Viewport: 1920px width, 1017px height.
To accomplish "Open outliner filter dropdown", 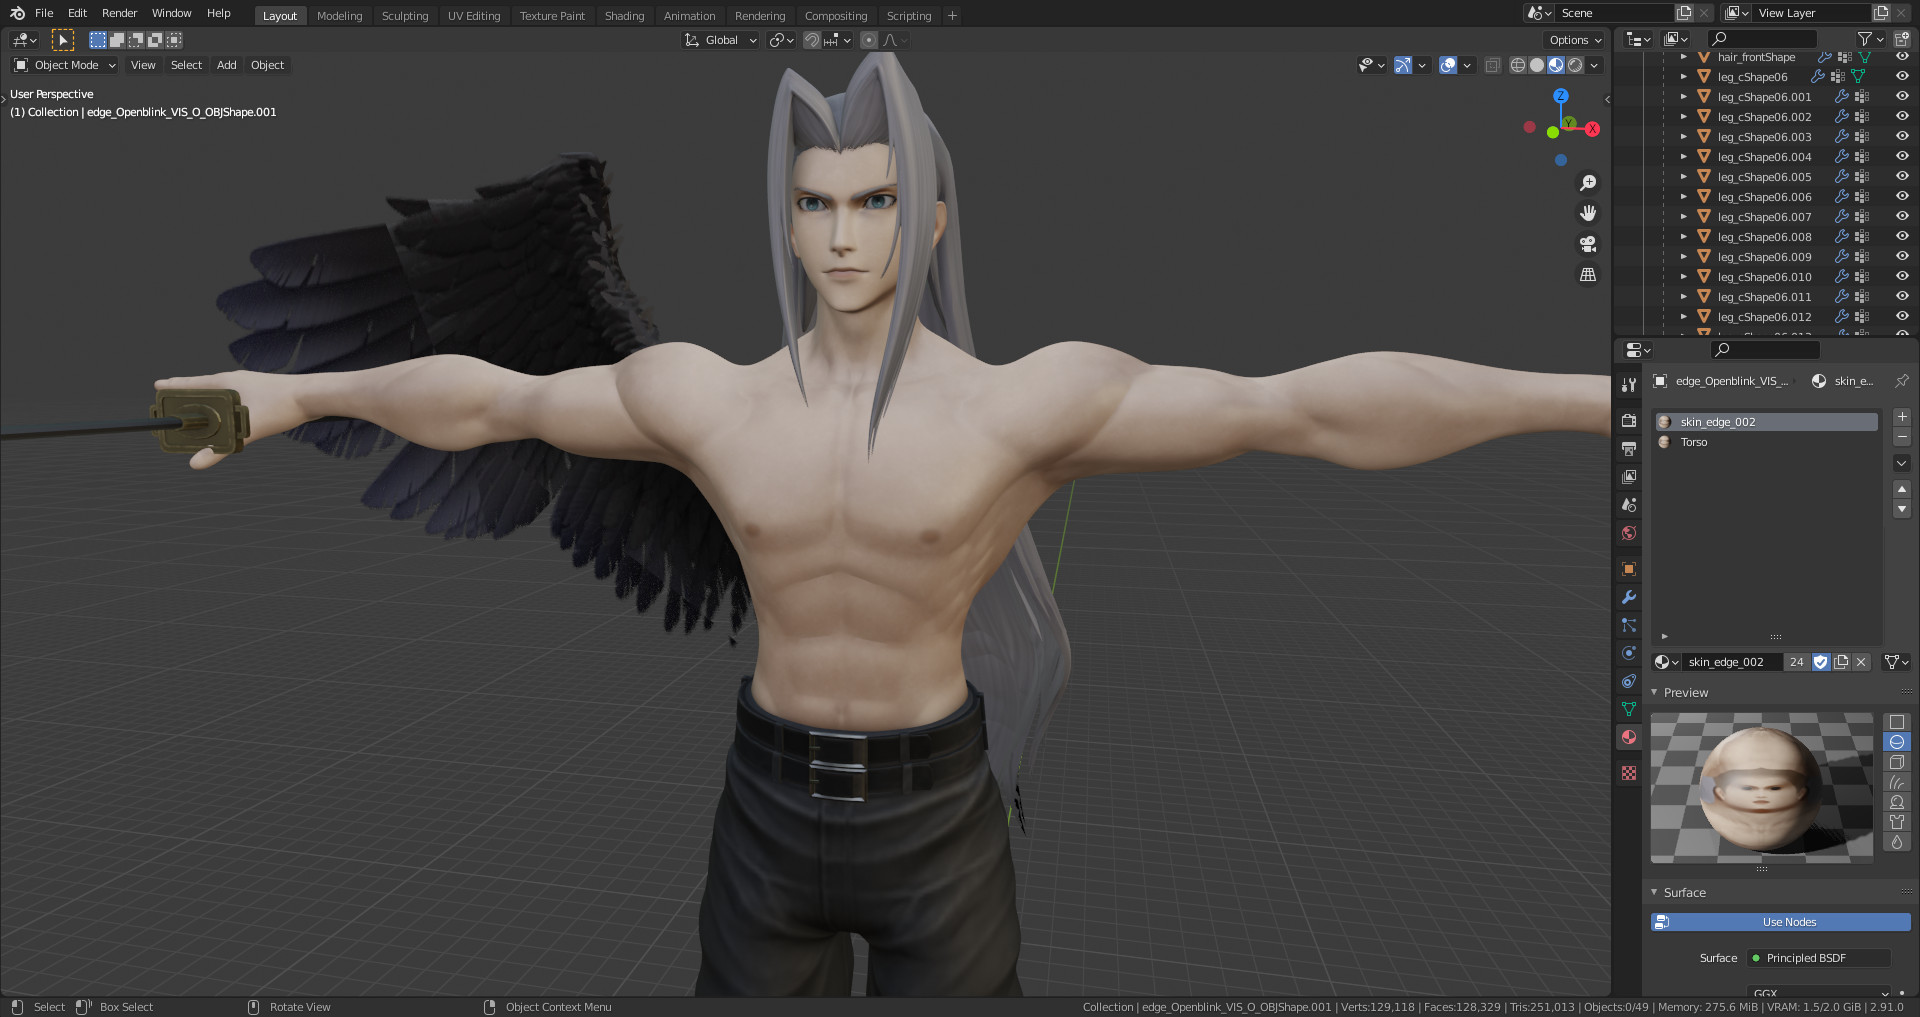I will [1870, 39].
